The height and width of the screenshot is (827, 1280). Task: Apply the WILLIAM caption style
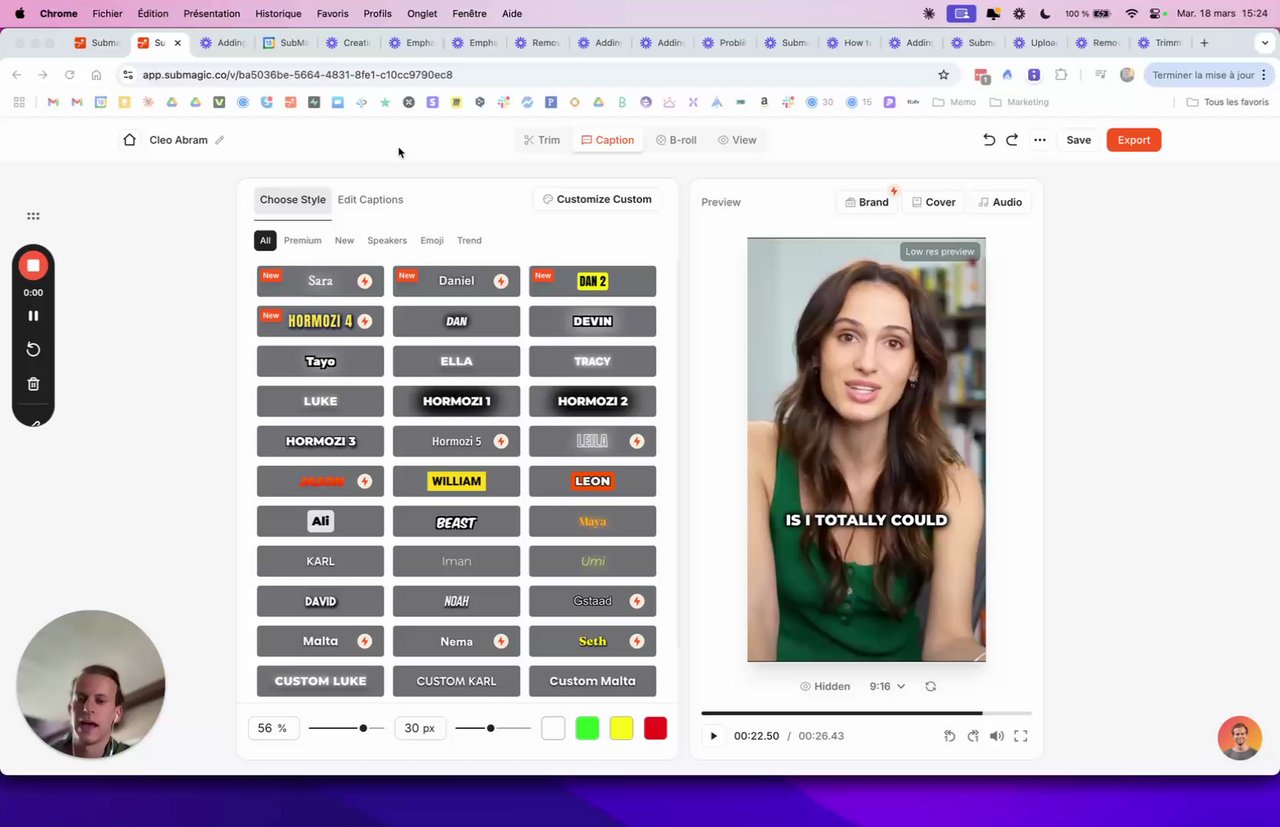click(x=456, y=481)
